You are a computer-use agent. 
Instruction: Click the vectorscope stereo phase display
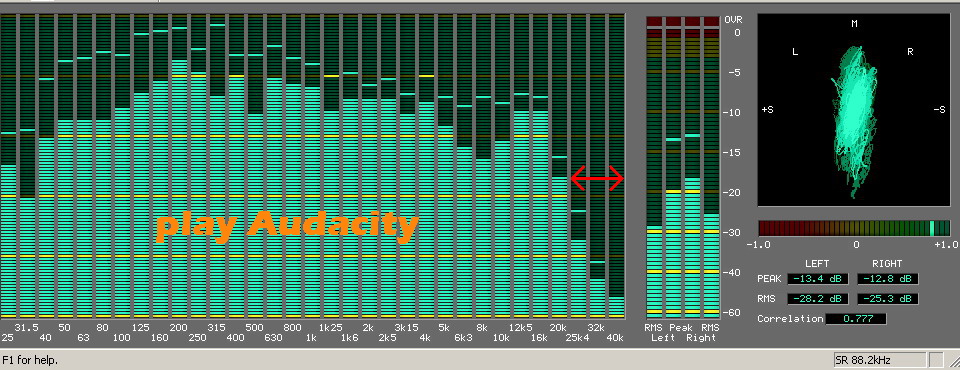(854, 110)
